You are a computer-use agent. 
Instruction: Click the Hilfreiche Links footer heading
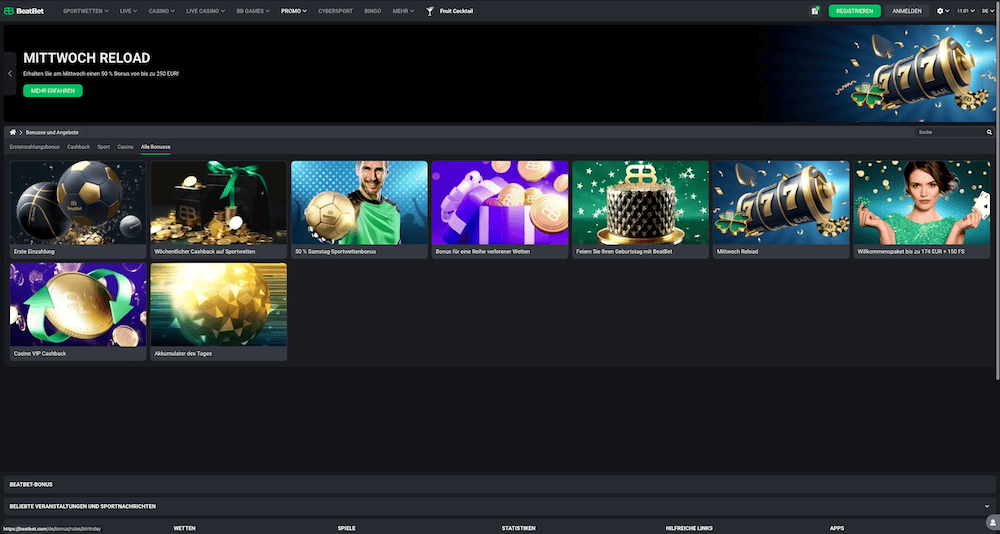point(689,528)
